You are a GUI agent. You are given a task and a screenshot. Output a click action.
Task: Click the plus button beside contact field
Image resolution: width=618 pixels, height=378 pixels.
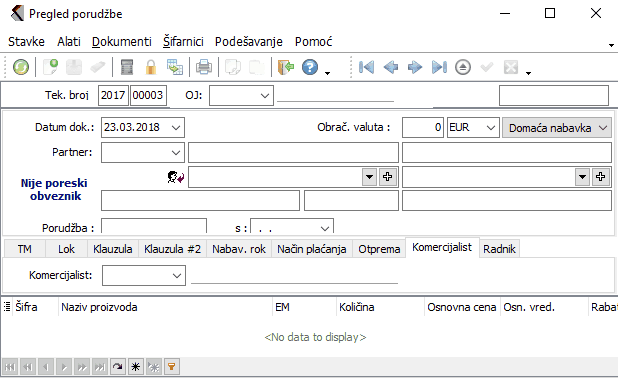click(x=387, y=177)
